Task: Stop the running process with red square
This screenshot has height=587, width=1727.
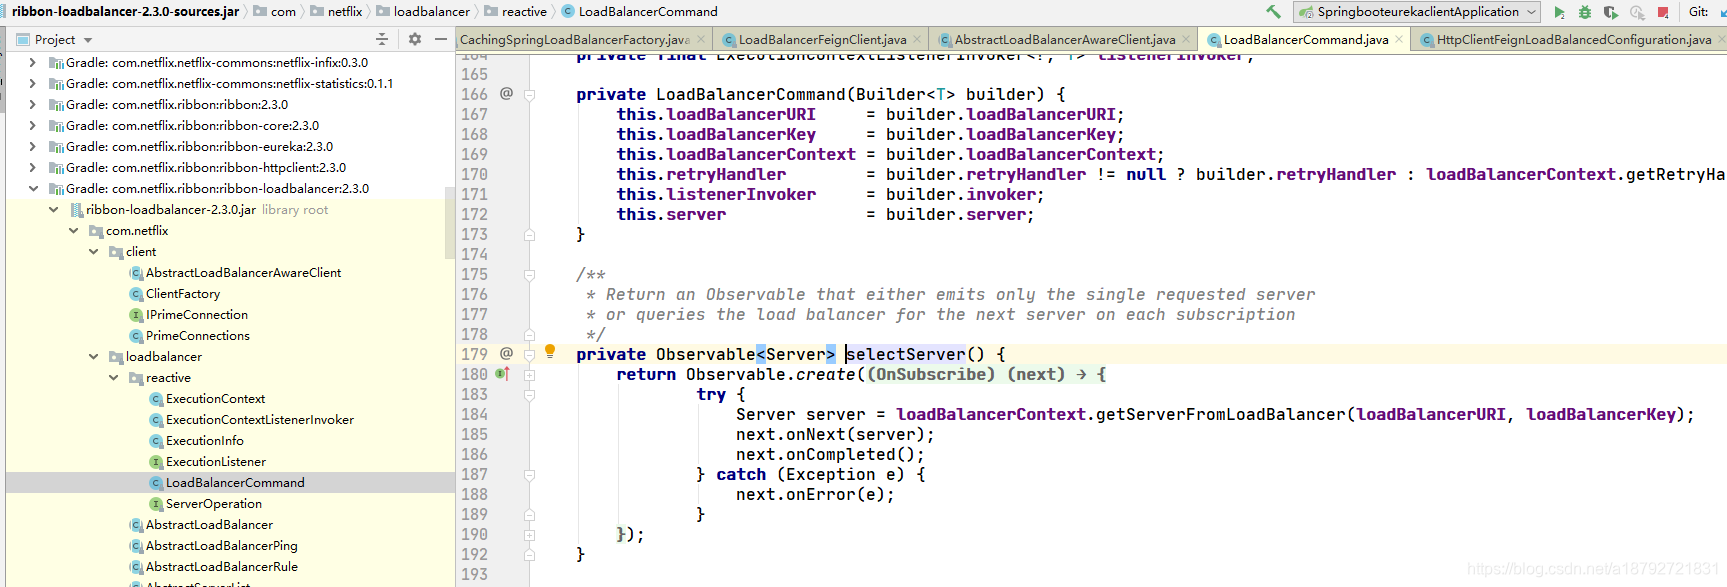Action: 1663,12
